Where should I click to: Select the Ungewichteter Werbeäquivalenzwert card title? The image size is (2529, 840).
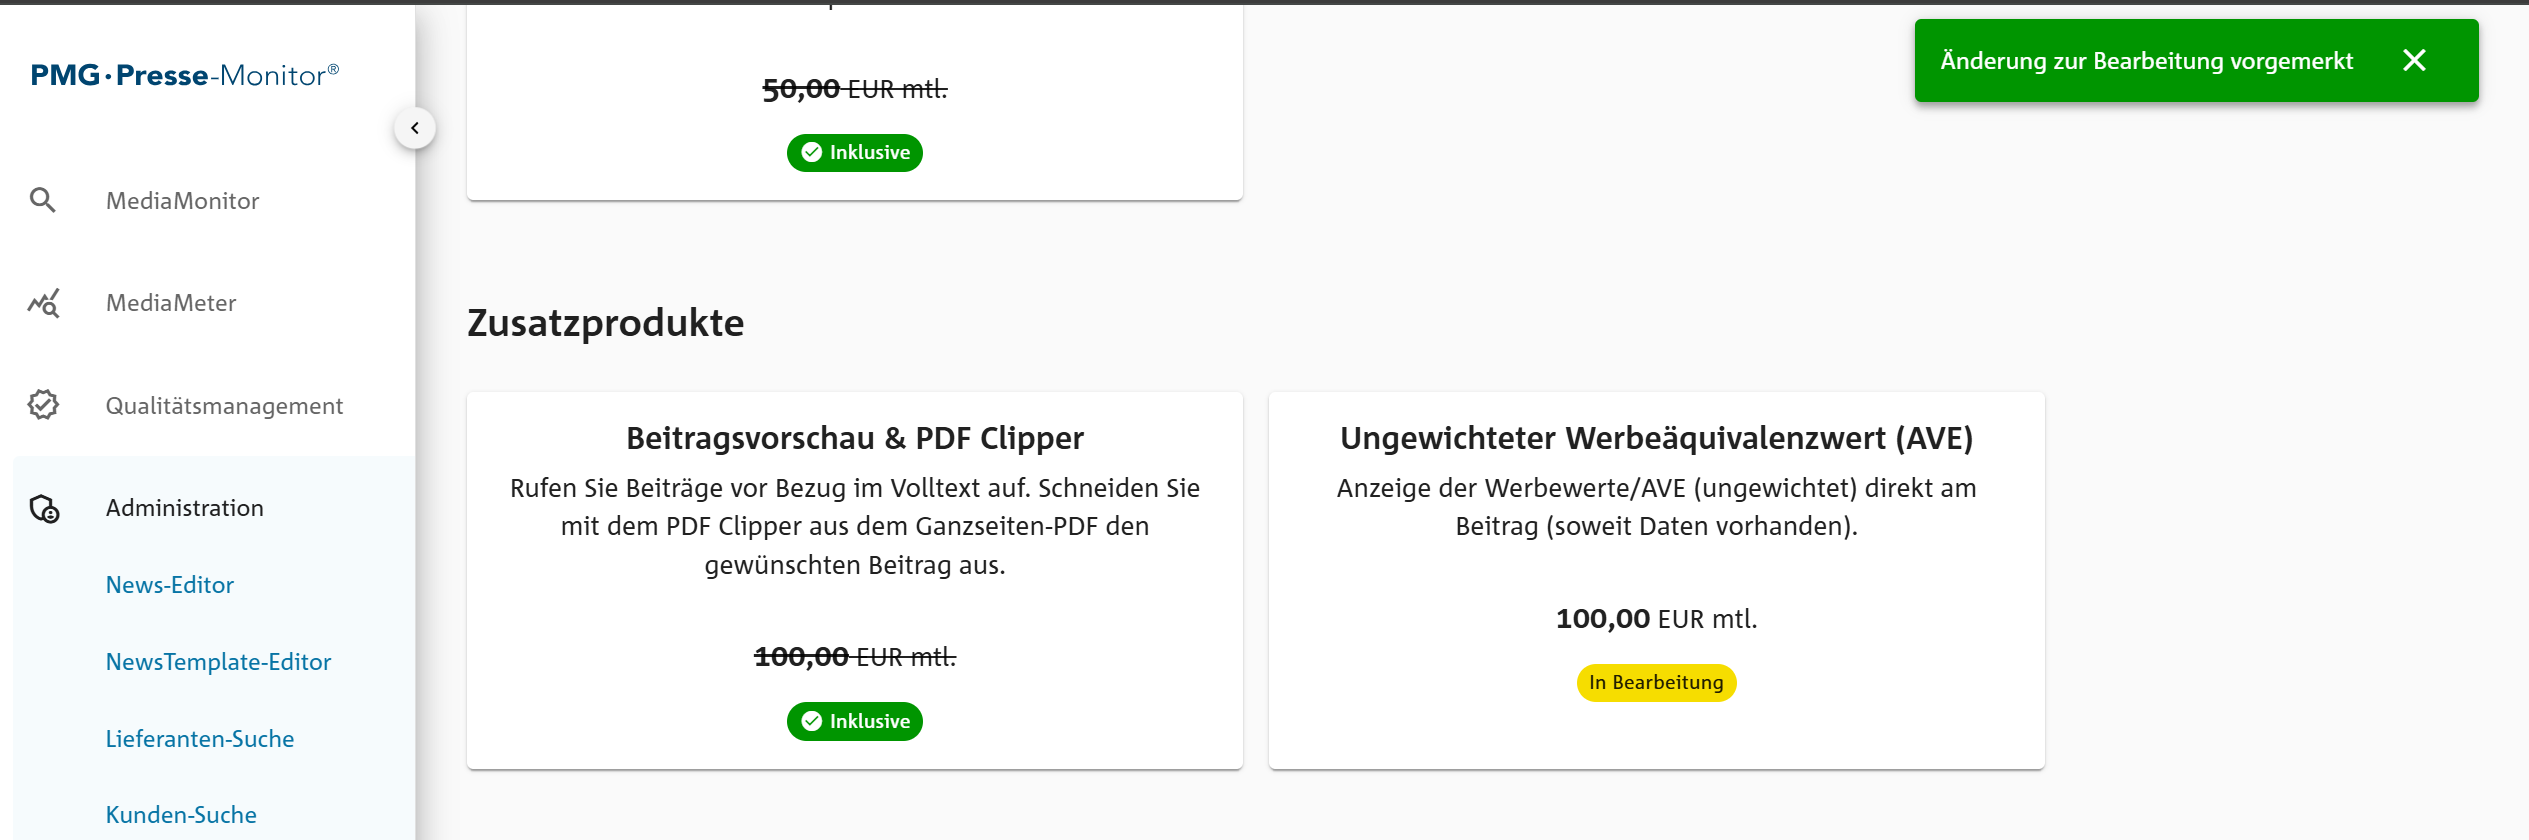coord(1656,438)
